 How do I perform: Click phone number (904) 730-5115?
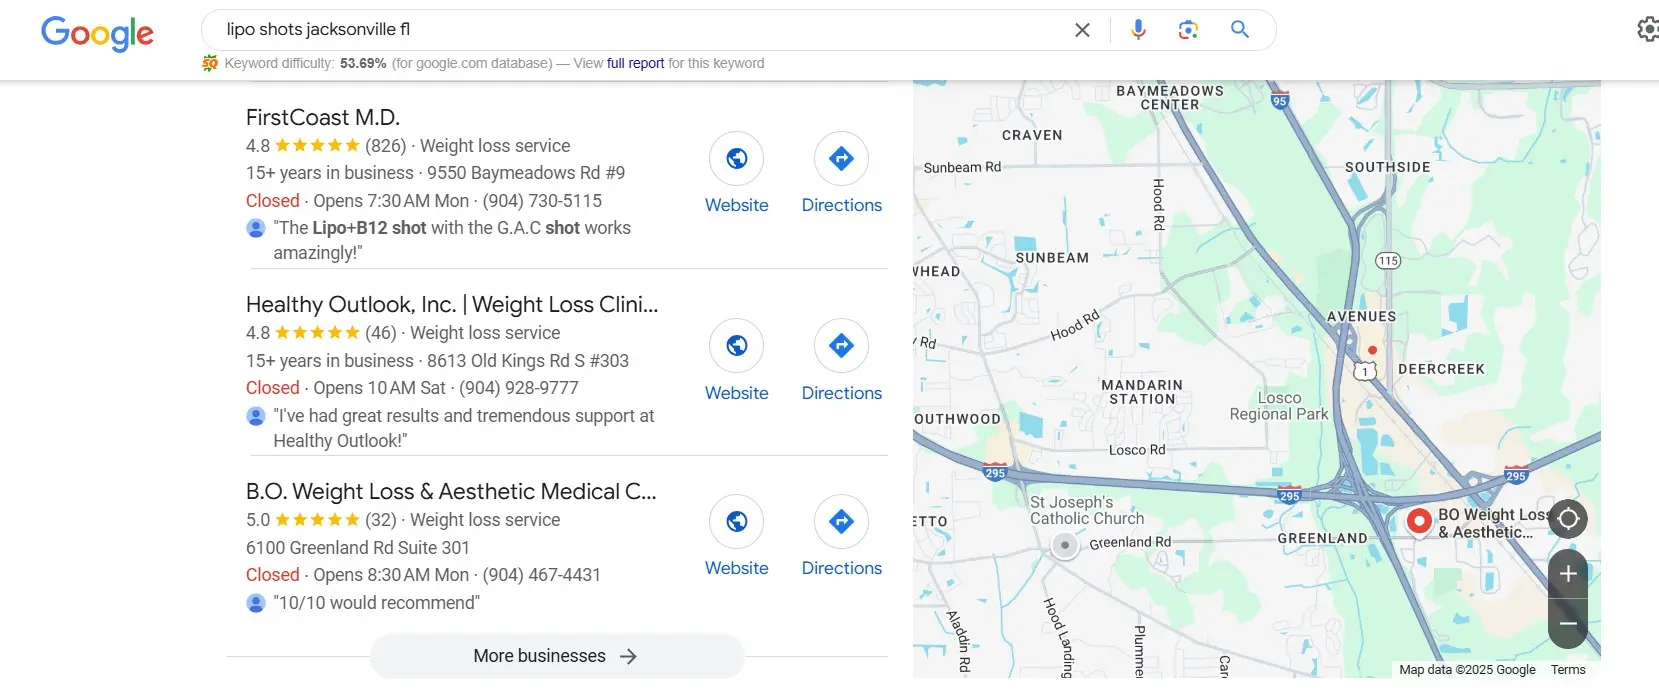click(542, 201)
